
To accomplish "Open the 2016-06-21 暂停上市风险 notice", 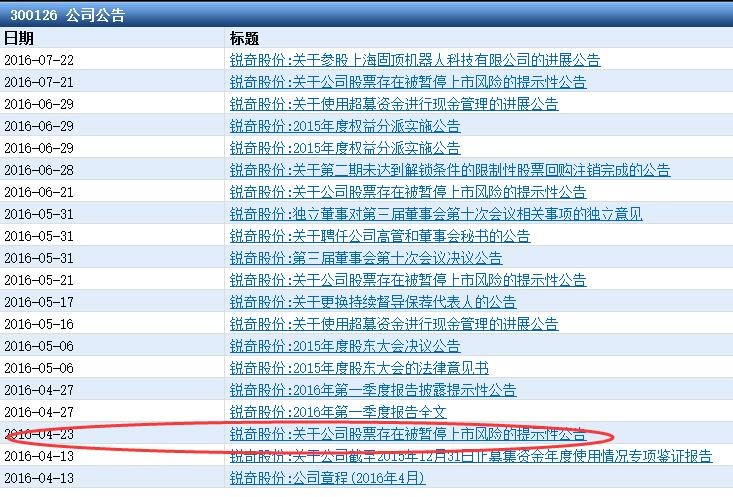I will (408, 192).
